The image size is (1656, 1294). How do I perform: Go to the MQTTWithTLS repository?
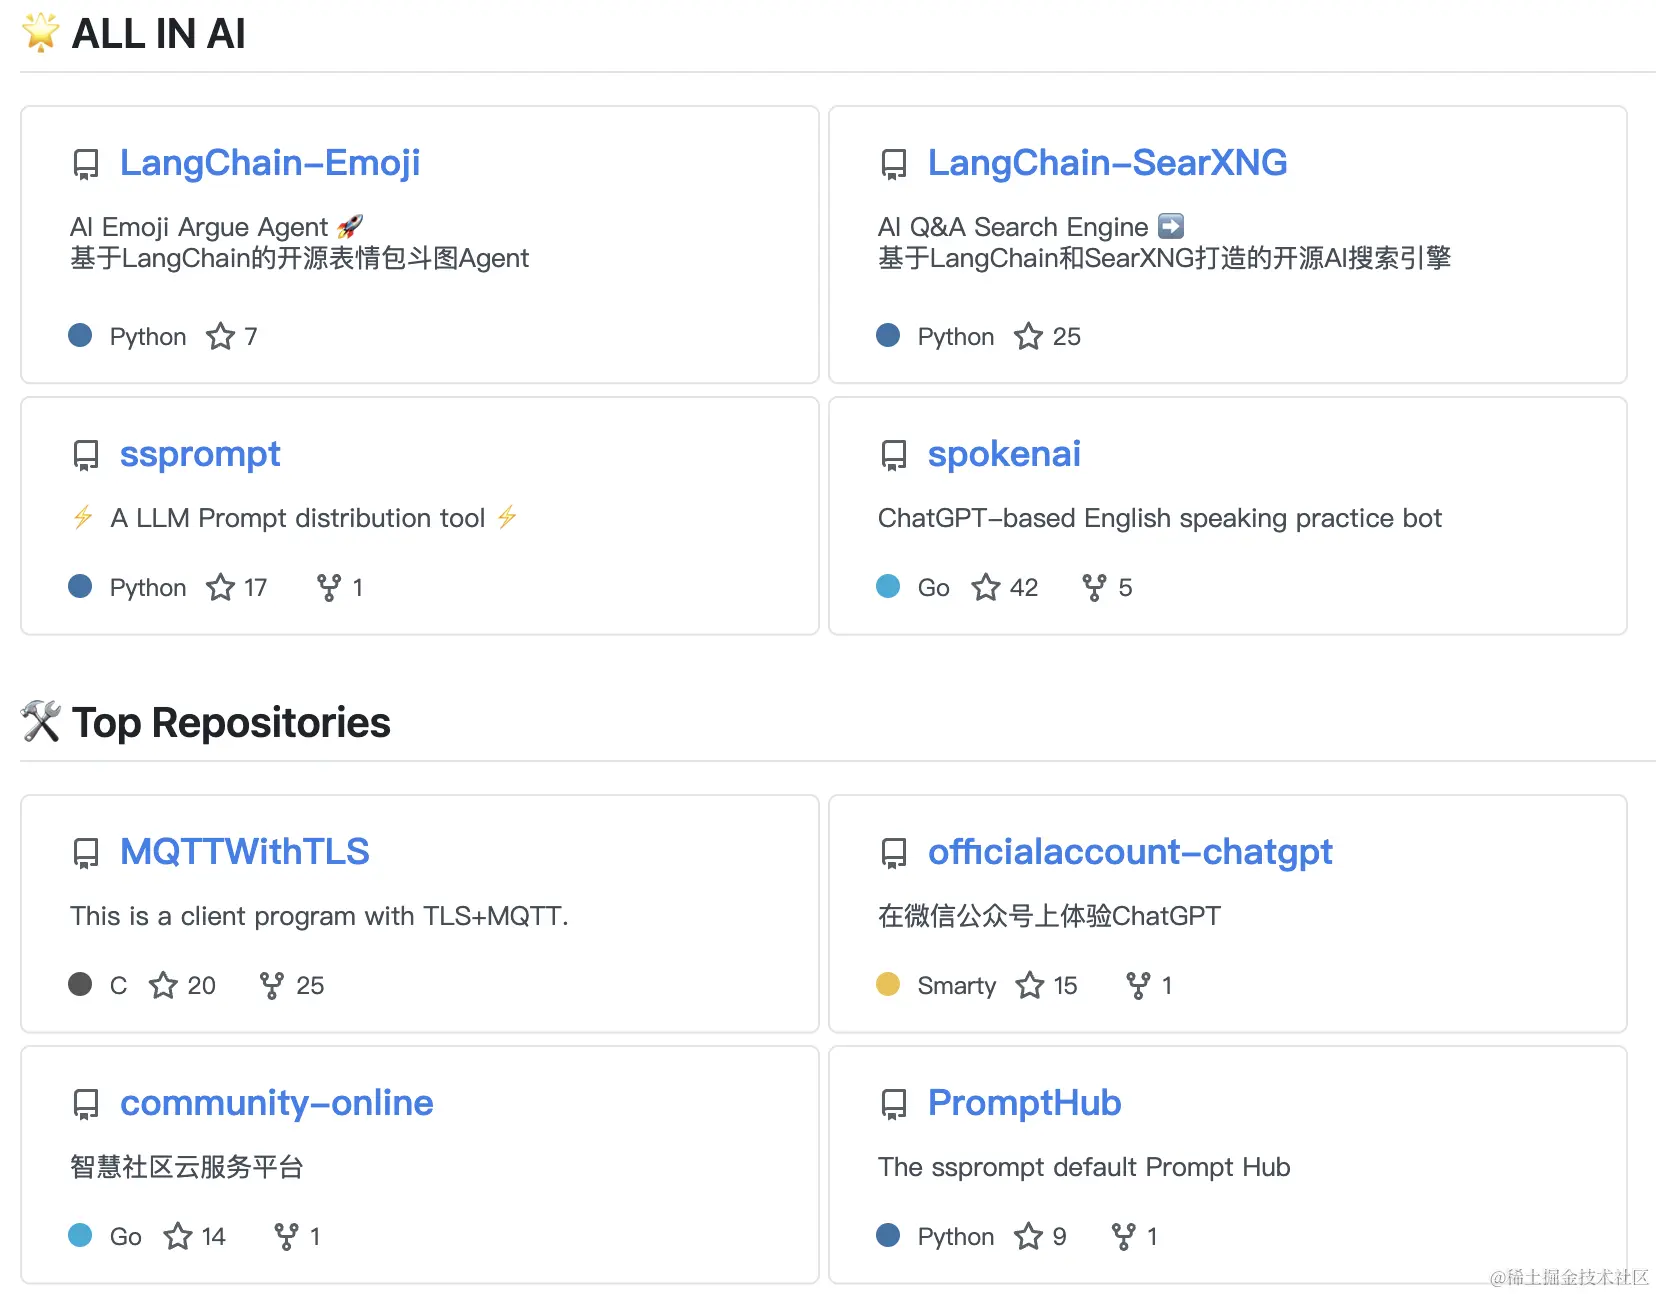pyautogui.click(x=244, y=852)
